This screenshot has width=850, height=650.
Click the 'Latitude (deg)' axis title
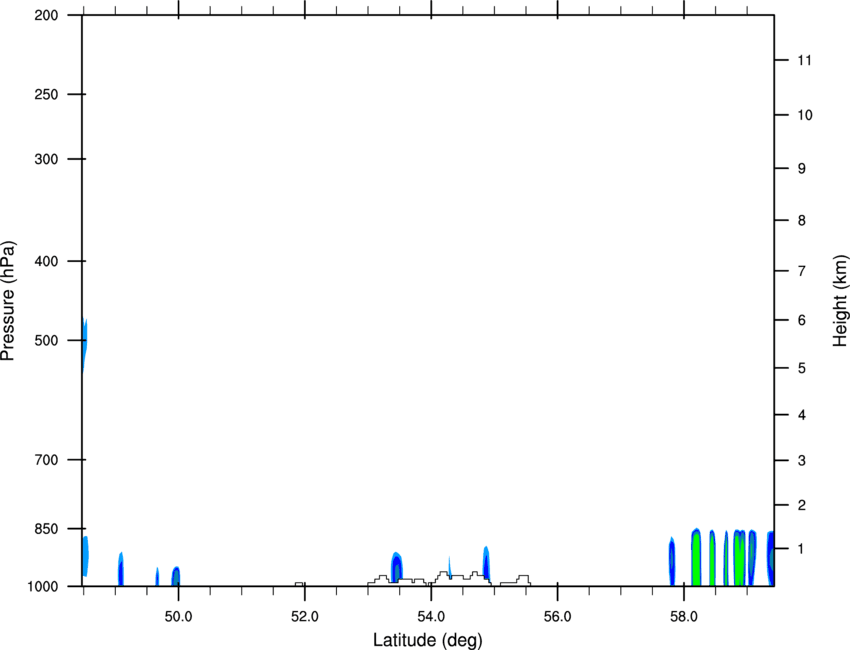[x=427, y=640]
